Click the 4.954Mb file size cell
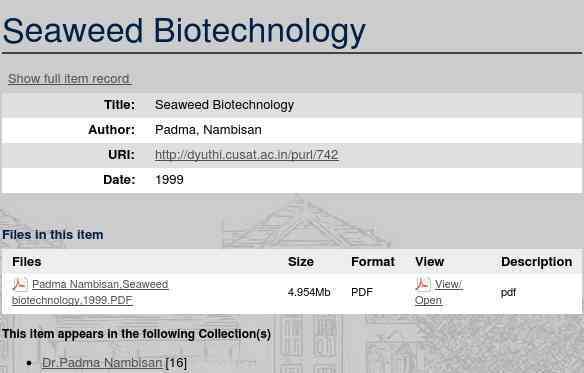Image resolution: width=584 pixels, height=373 pixels. pyautogui.click(x=309, y=292)
